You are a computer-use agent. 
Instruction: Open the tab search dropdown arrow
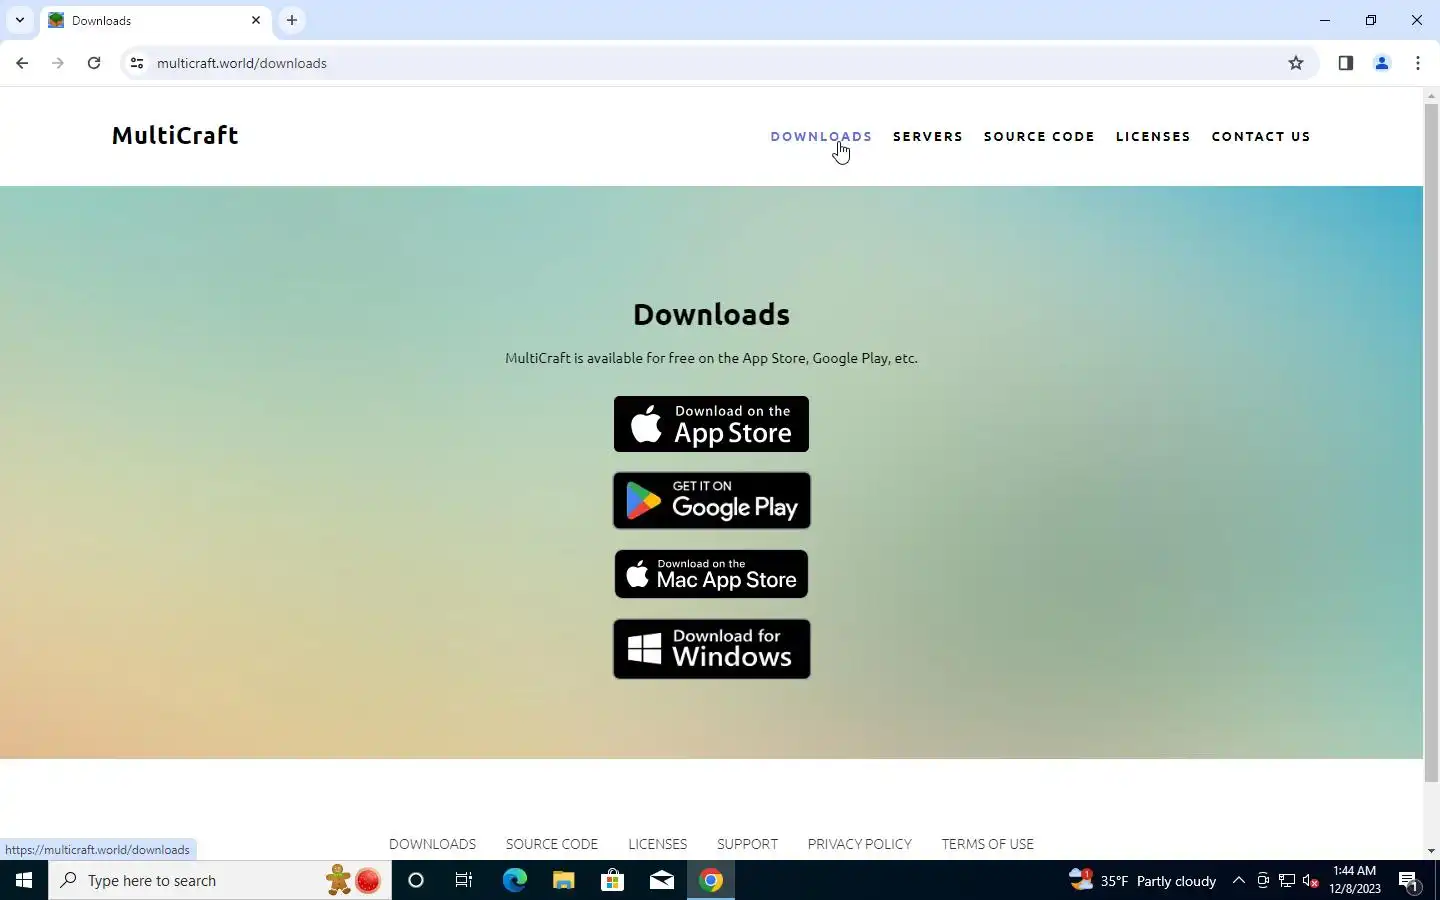19,20
